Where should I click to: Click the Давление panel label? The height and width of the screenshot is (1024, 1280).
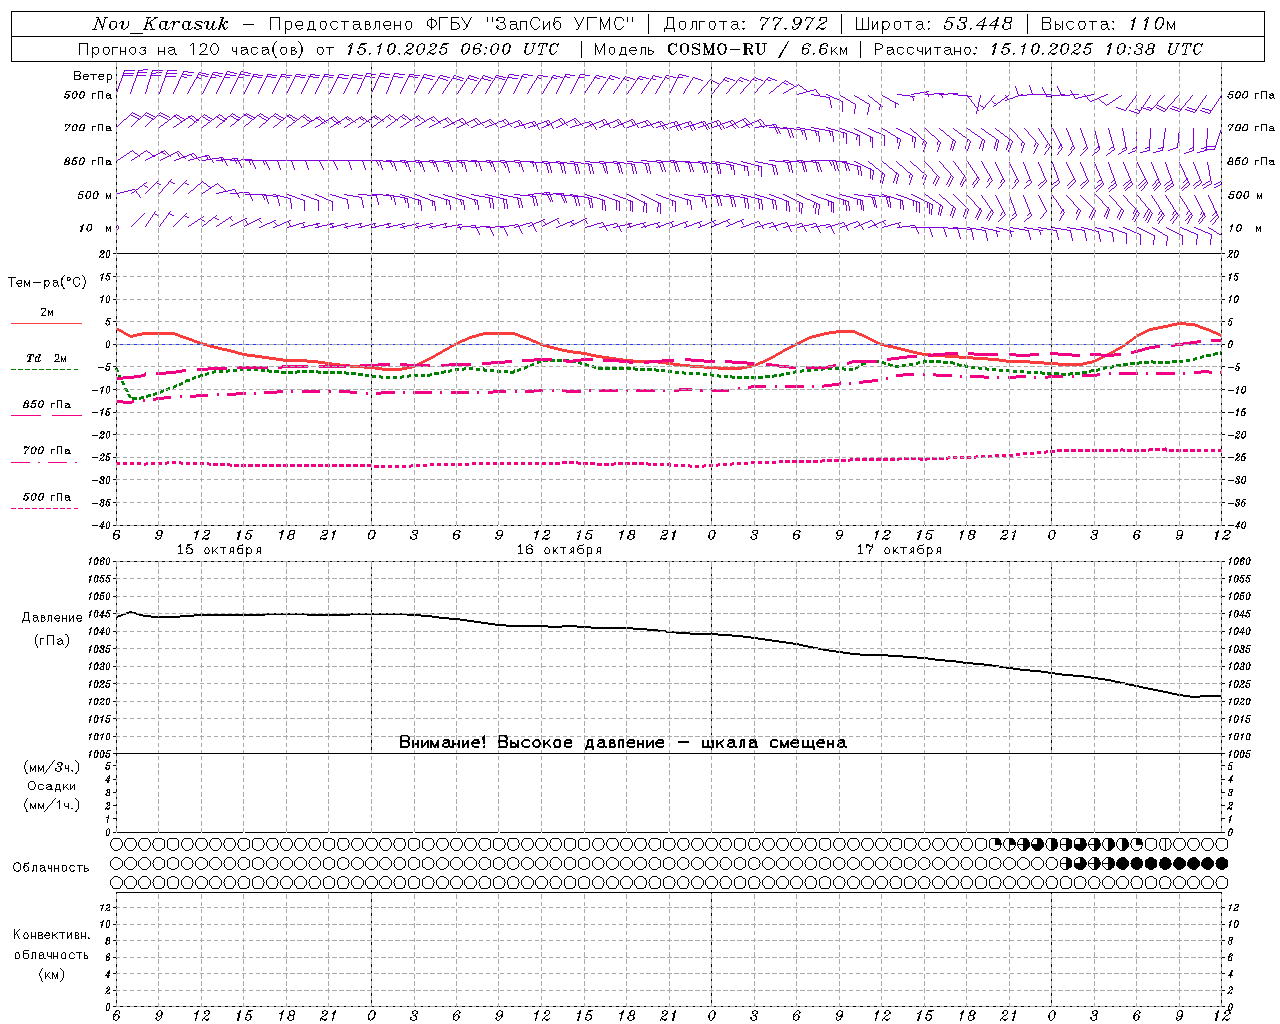tap(52, 618)
